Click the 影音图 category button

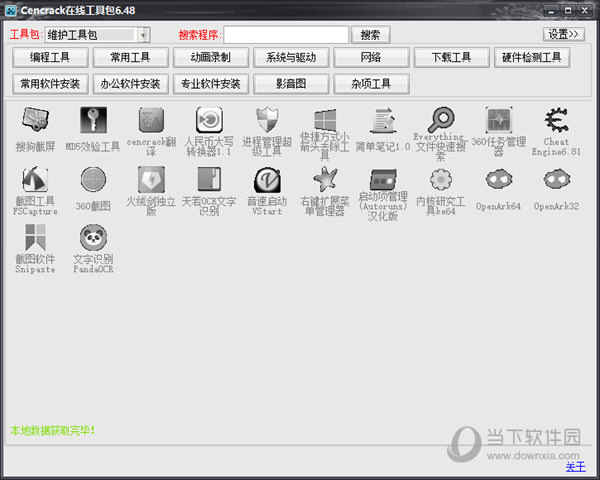(x=291, y=84)
